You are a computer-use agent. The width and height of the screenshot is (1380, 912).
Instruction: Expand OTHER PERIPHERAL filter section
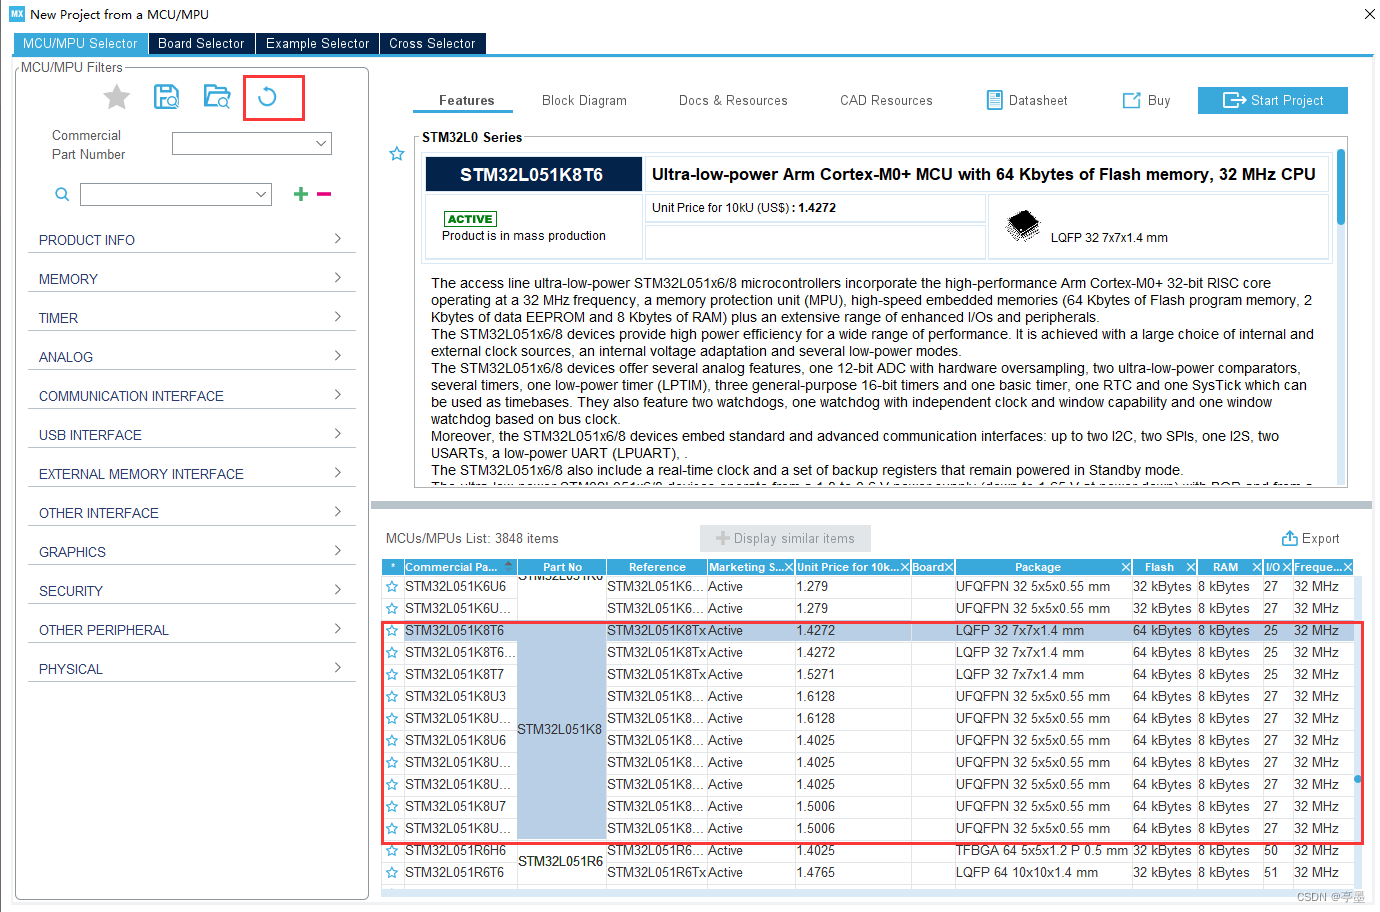click(x=191, y=629)
